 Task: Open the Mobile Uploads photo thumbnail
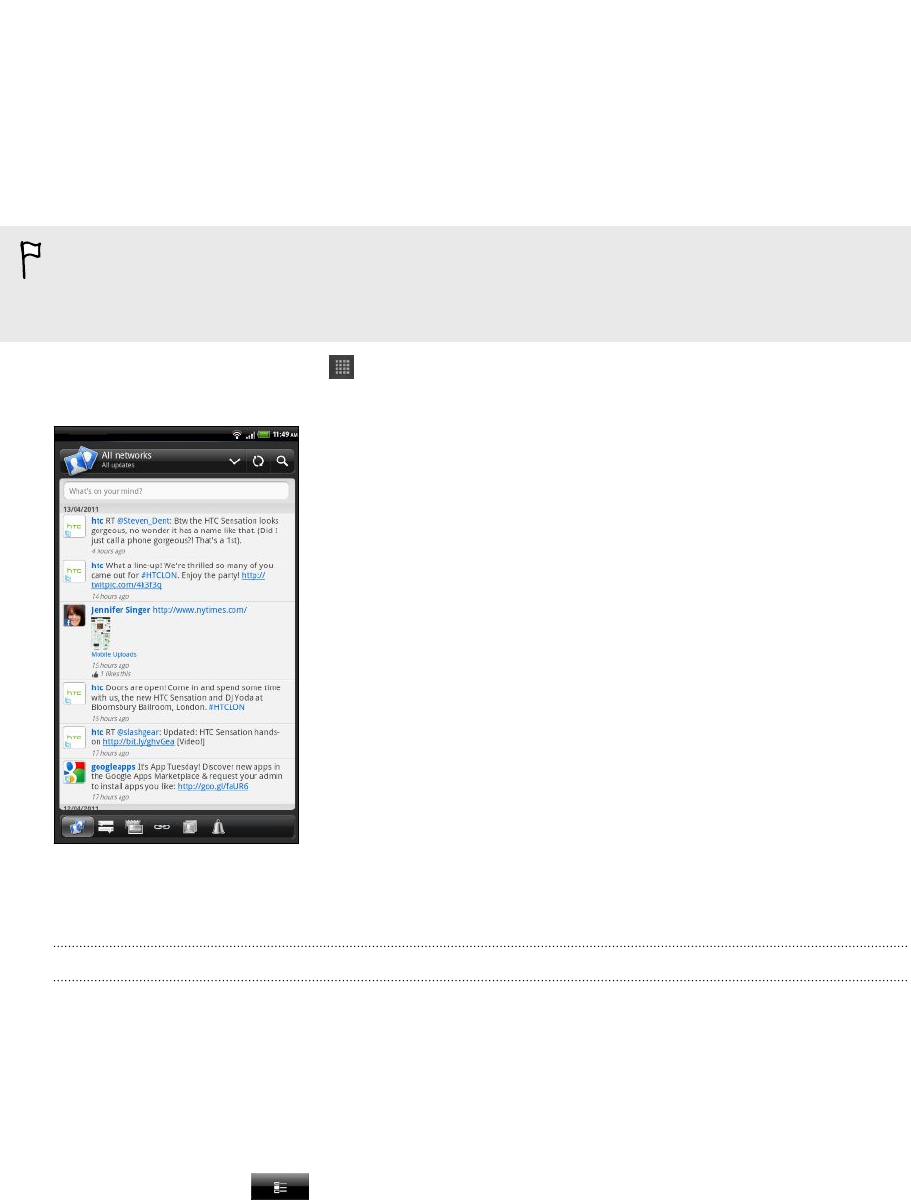[100, 633]
